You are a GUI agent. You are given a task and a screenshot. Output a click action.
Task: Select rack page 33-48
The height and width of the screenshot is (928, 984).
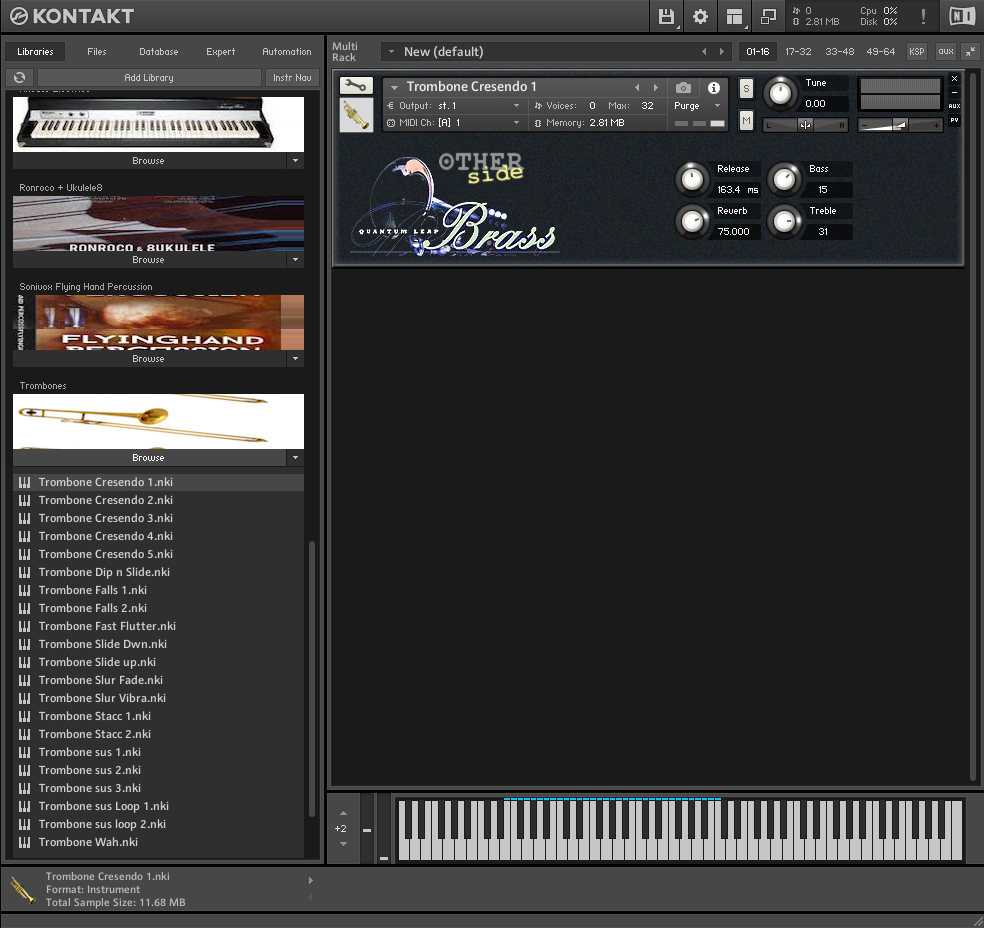(x=840, y=51)
